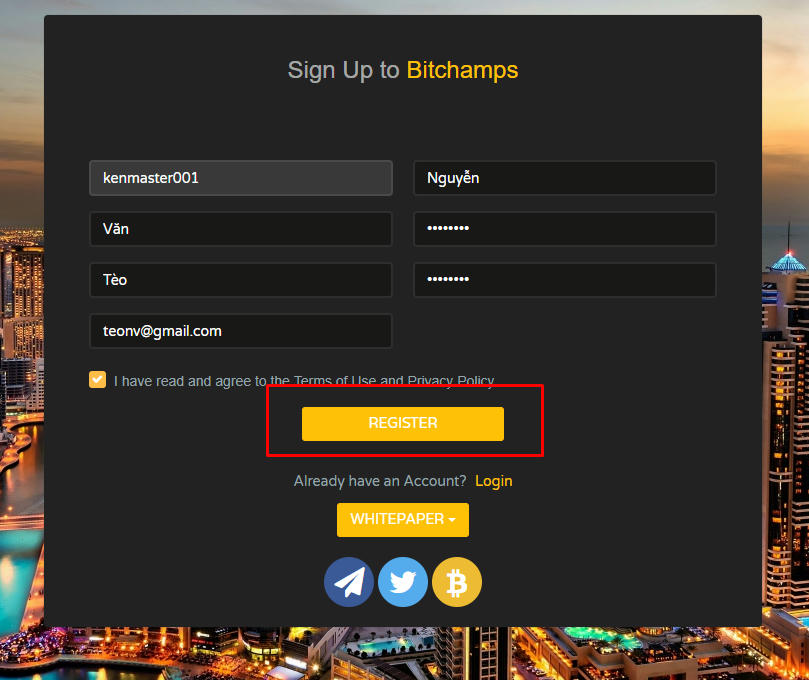The width and height of the screenshot is (809, 680).
Task: Submit the form with REGISTER button
Action: [x=403, y=424]
